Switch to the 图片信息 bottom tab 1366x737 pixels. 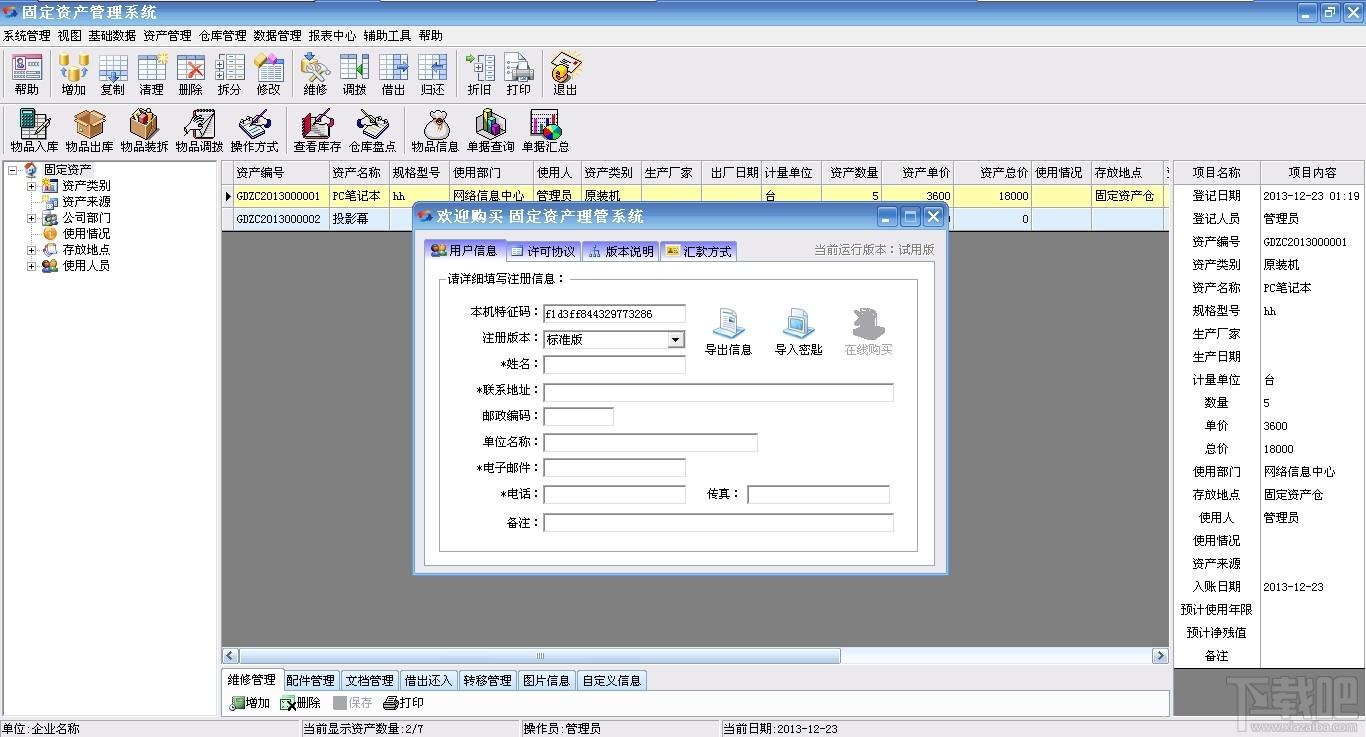pyautogui.click(x=546, y=681)
